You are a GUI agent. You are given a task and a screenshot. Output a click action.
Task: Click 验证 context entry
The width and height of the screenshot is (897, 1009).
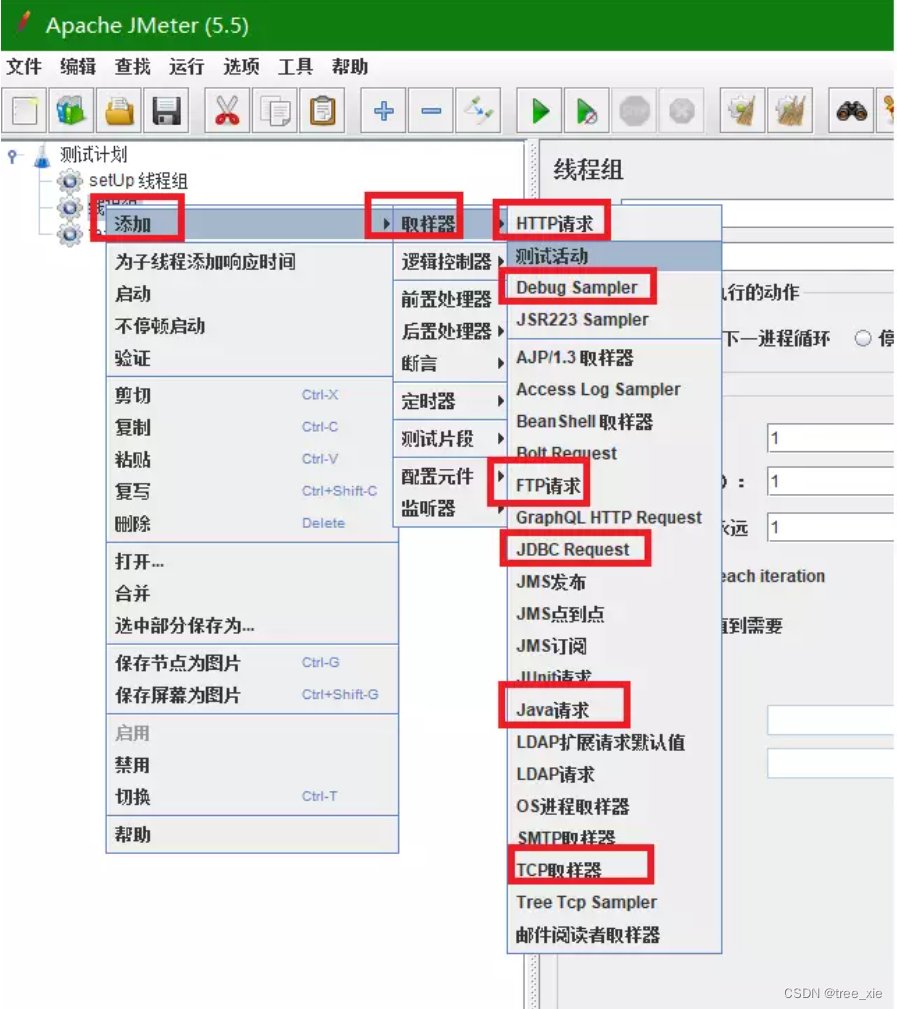click(250, 358)
